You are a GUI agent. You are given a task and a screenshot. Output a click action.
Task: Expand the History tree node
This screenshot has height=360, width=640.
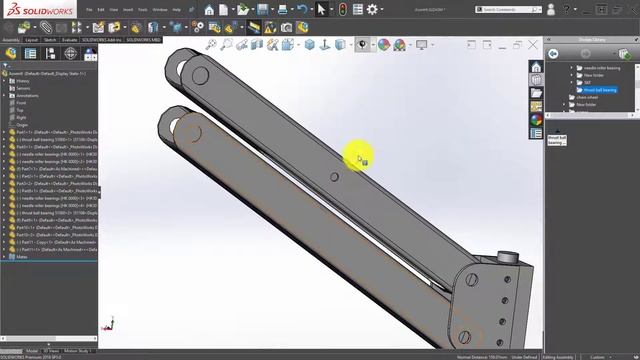(4, 81)
